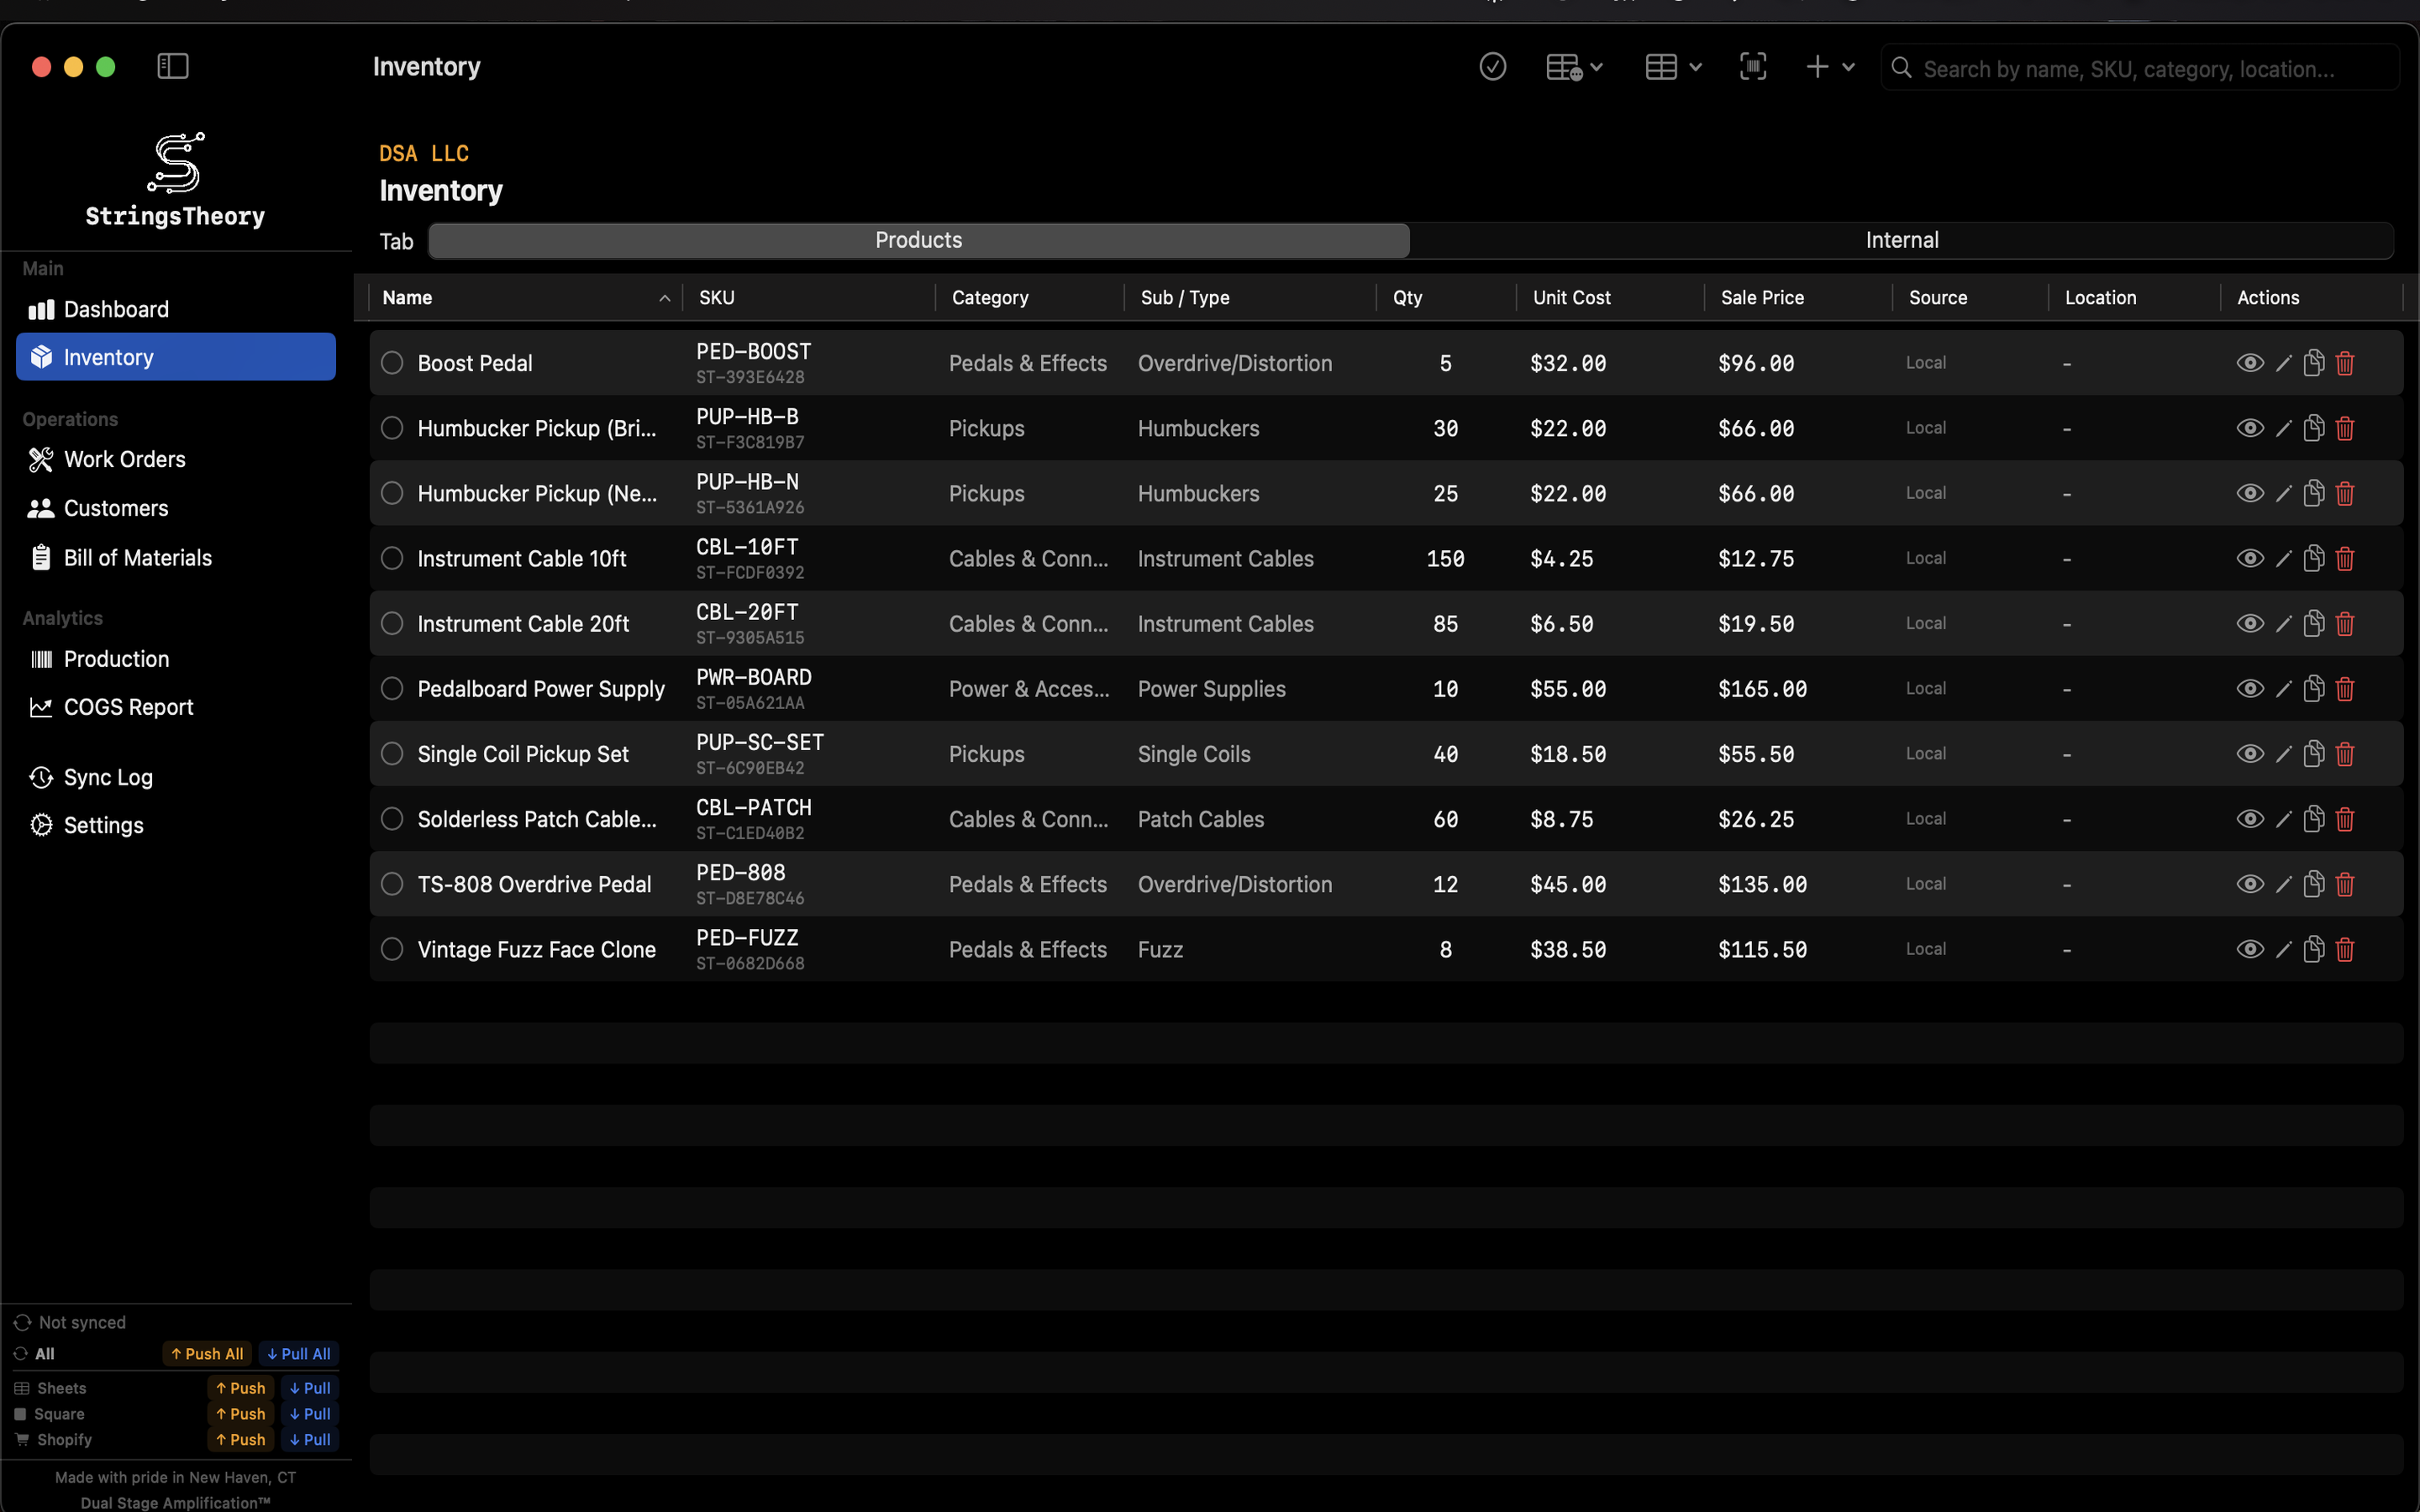Open the Bill of Materials panel
The image size is (2420, 1512).
[138, 557]
